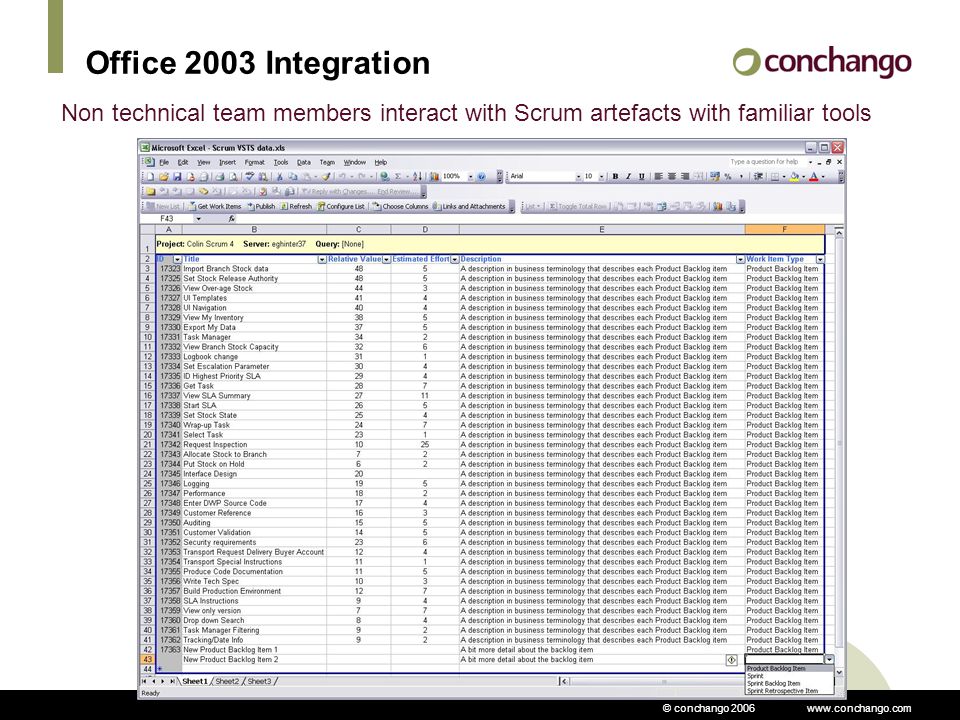Open the File menu

[164, 162]
